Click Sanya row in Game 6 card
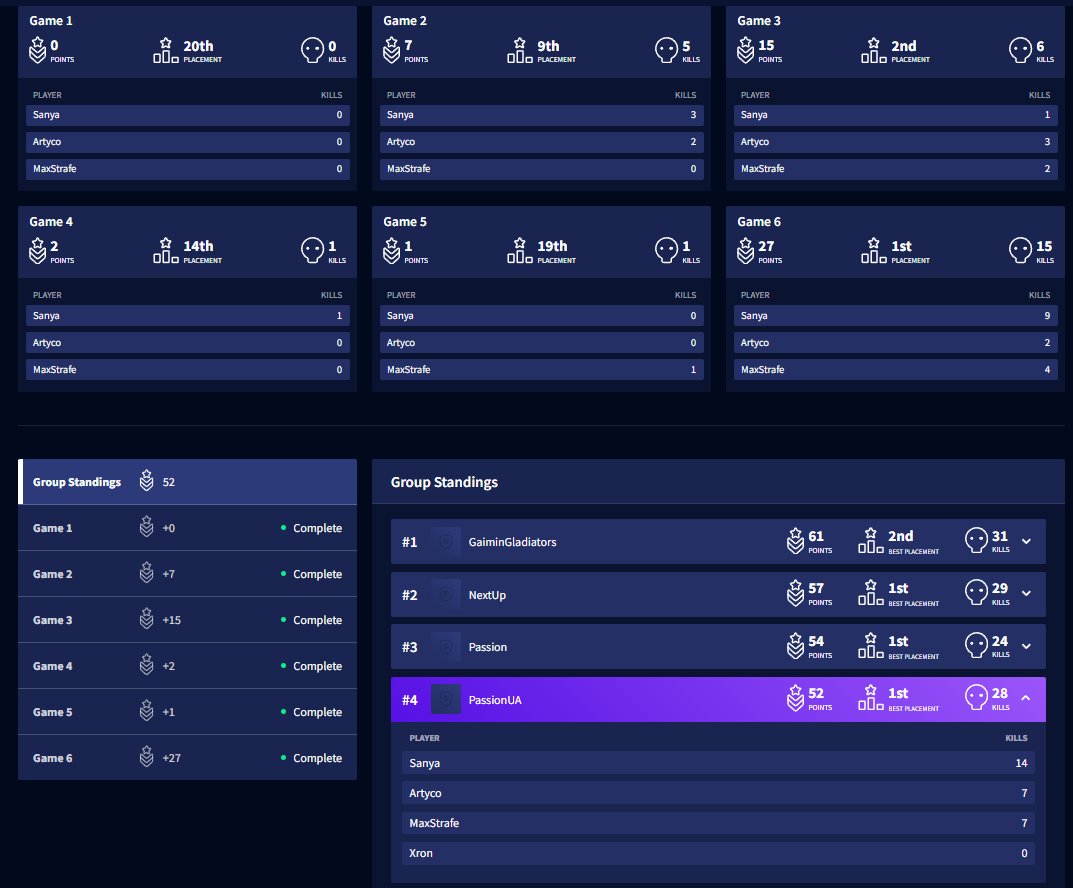 (x=896, y=315)
